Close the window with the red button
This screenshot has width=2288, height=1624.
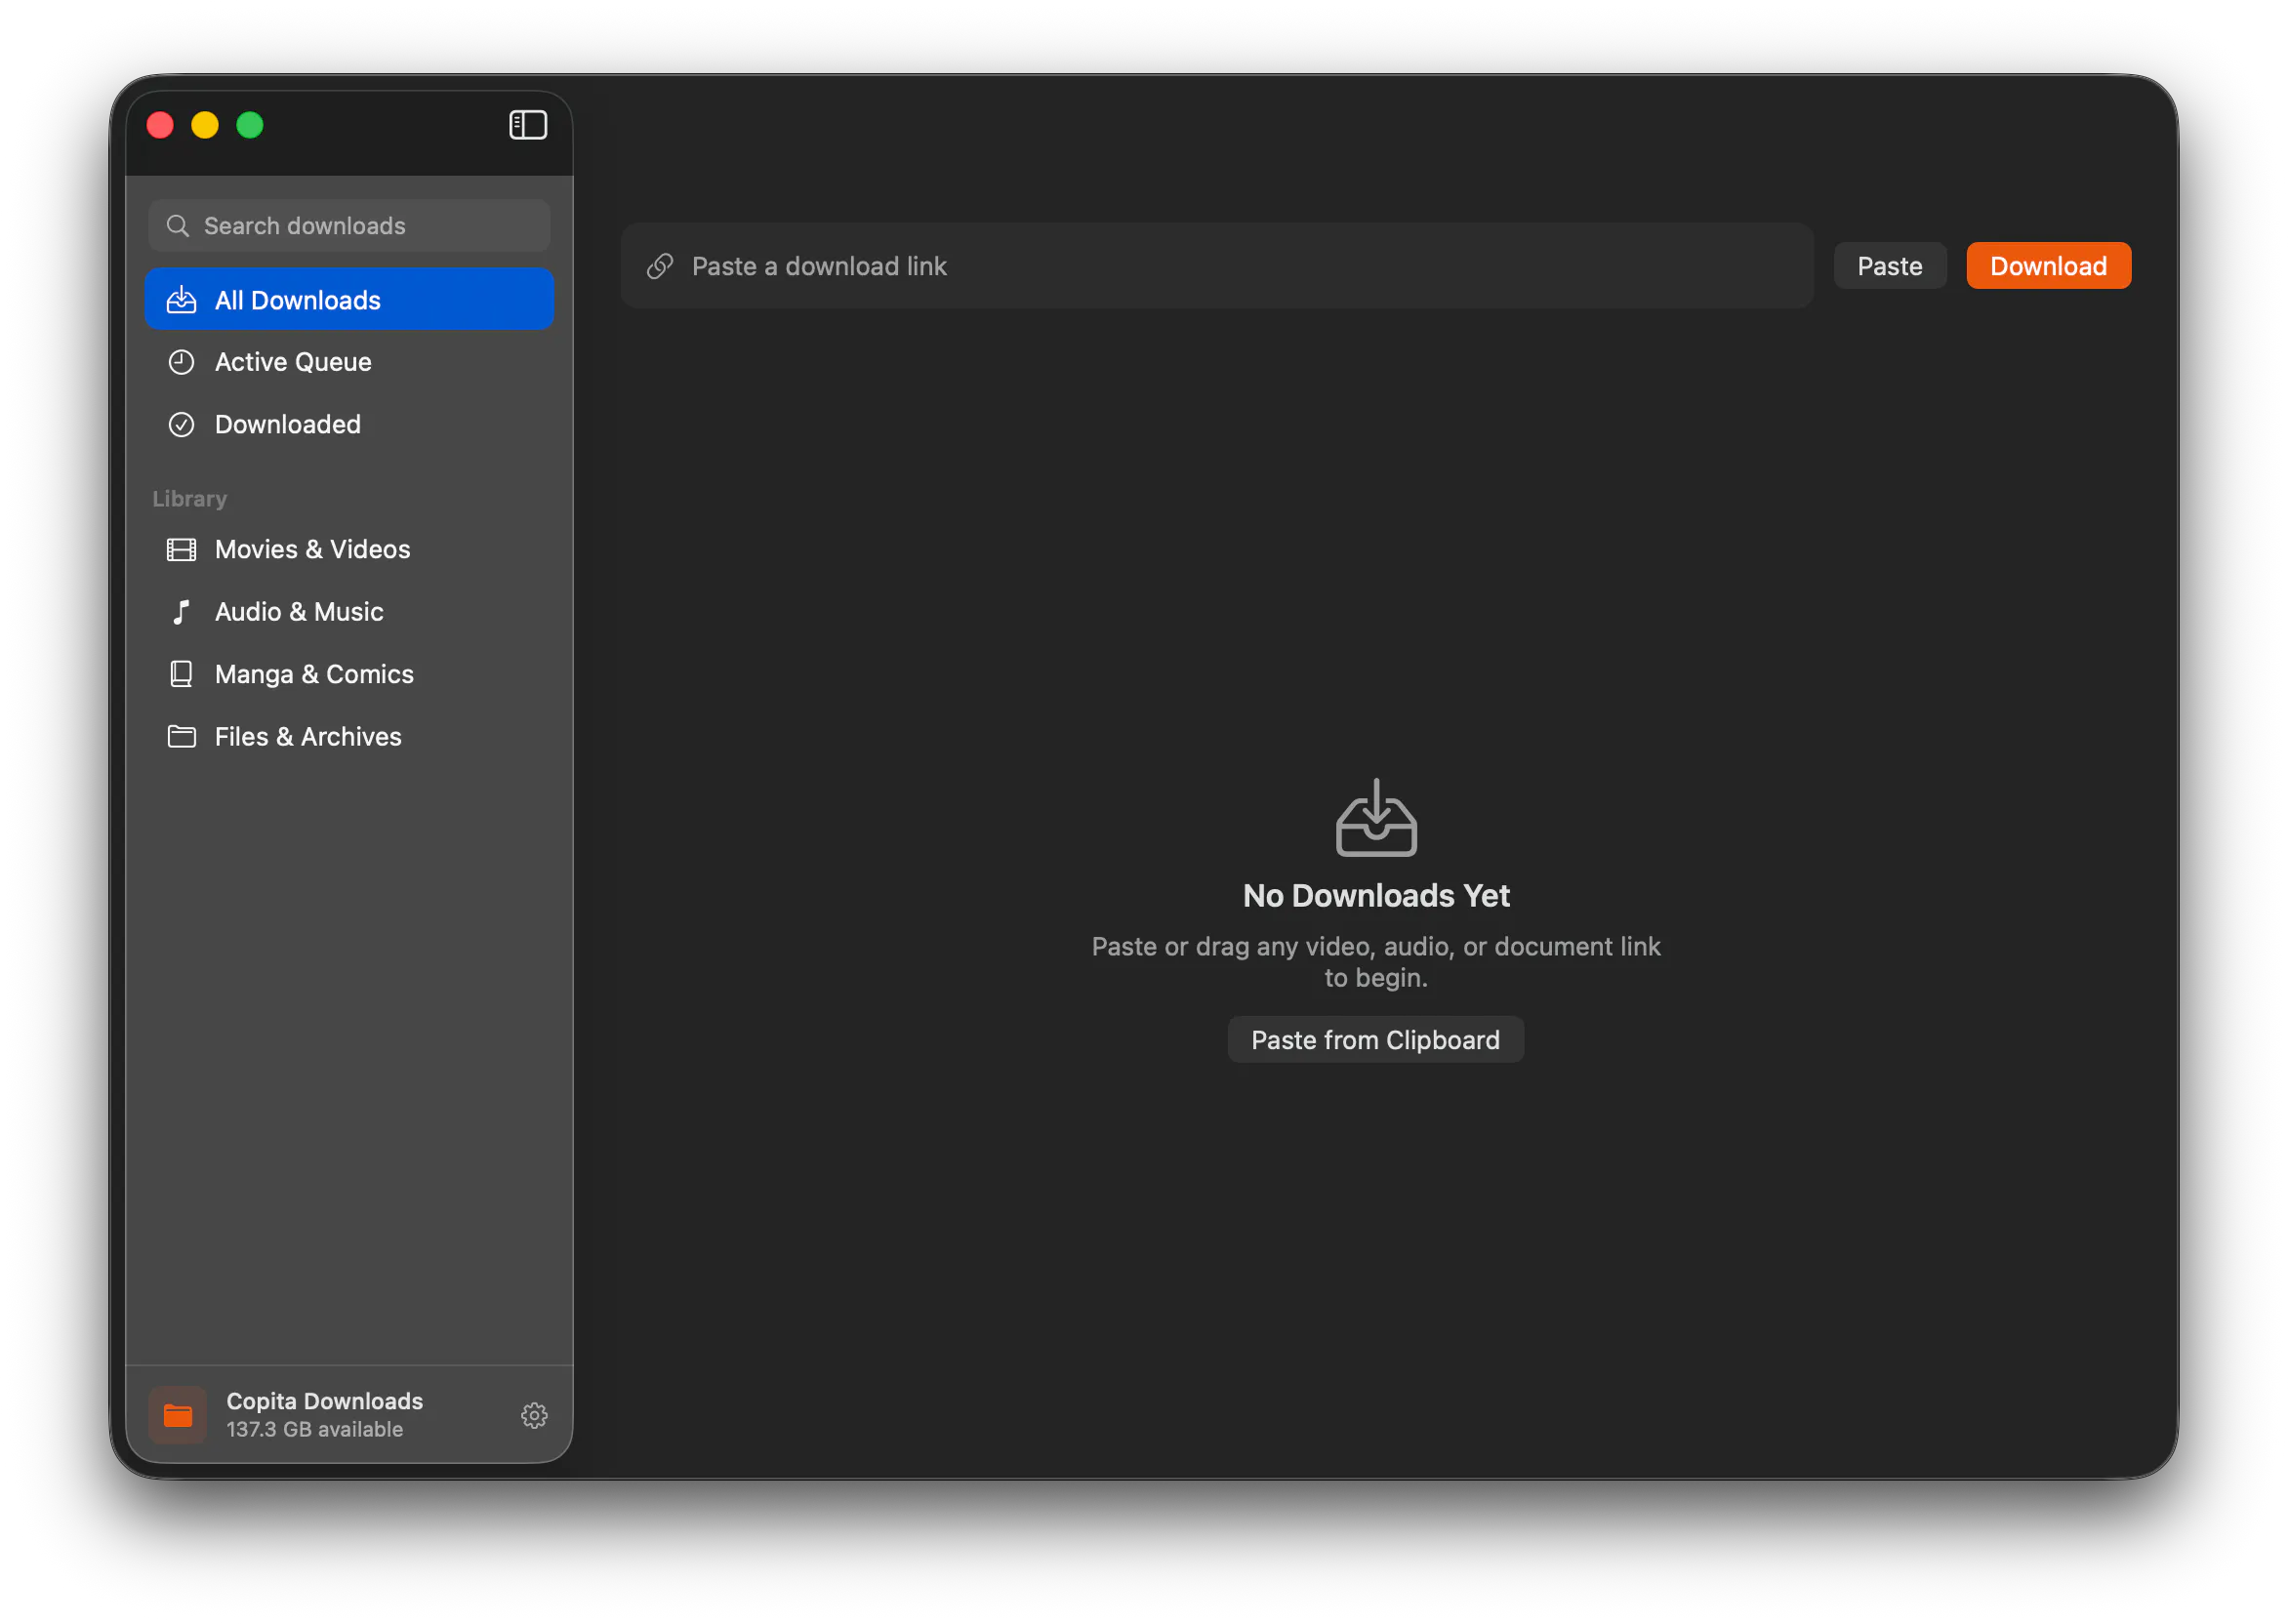click(160, 125)
